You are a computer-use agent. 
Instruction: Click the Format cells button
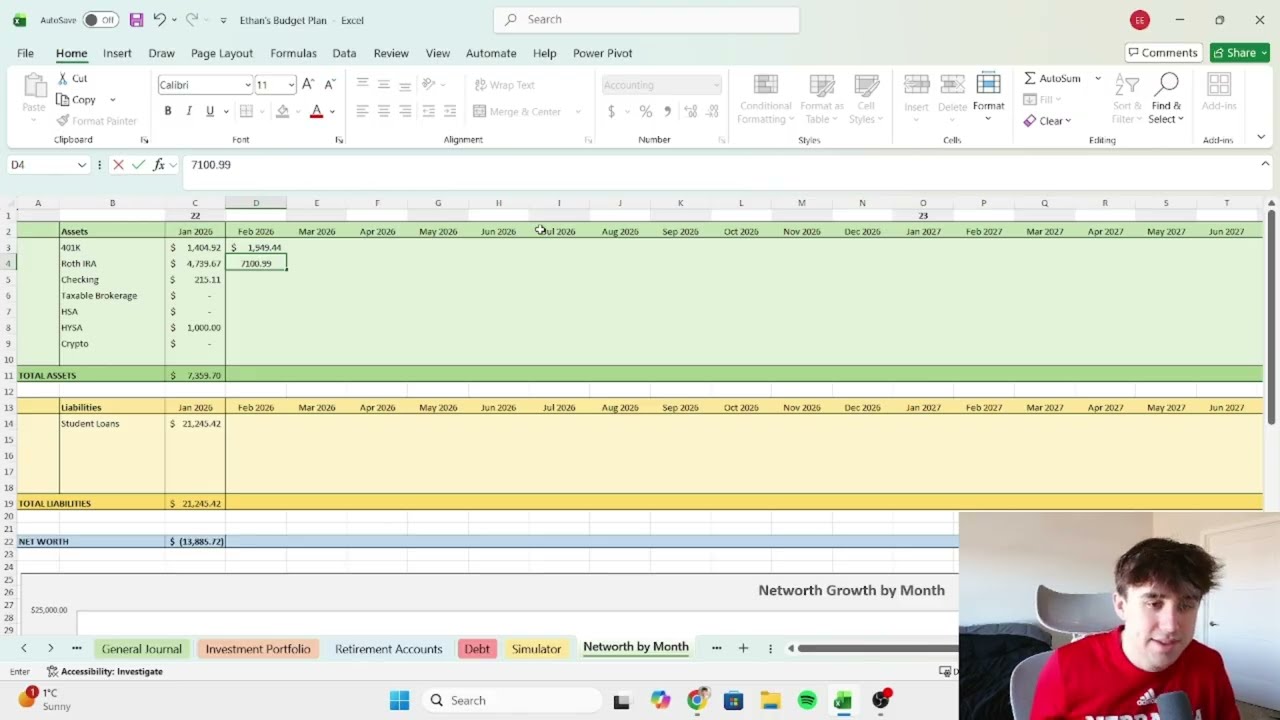(988, 98)
